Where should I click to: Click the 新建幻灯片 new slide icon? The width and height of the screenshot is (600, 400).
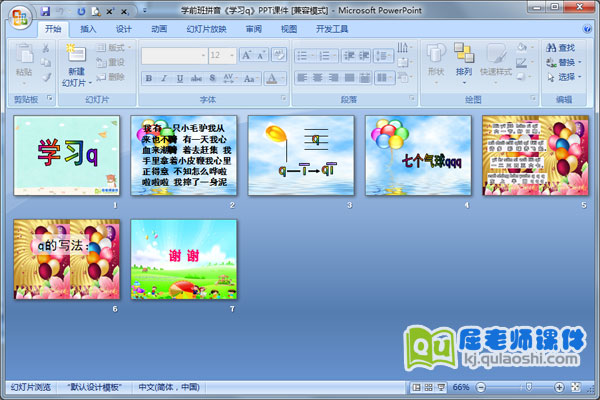point(75,54)
